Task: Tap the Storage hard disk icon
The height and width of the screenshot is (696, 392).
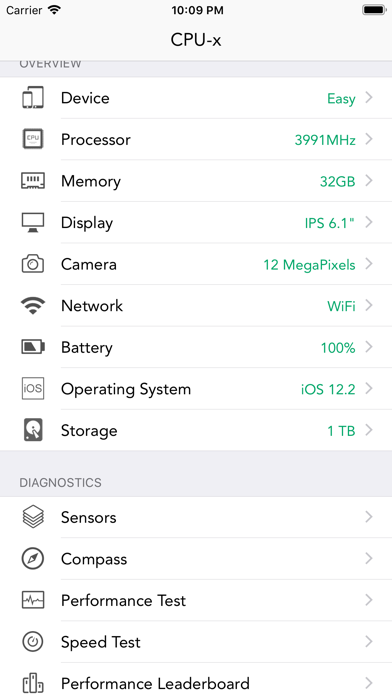Action: click(x=33, y=430)
